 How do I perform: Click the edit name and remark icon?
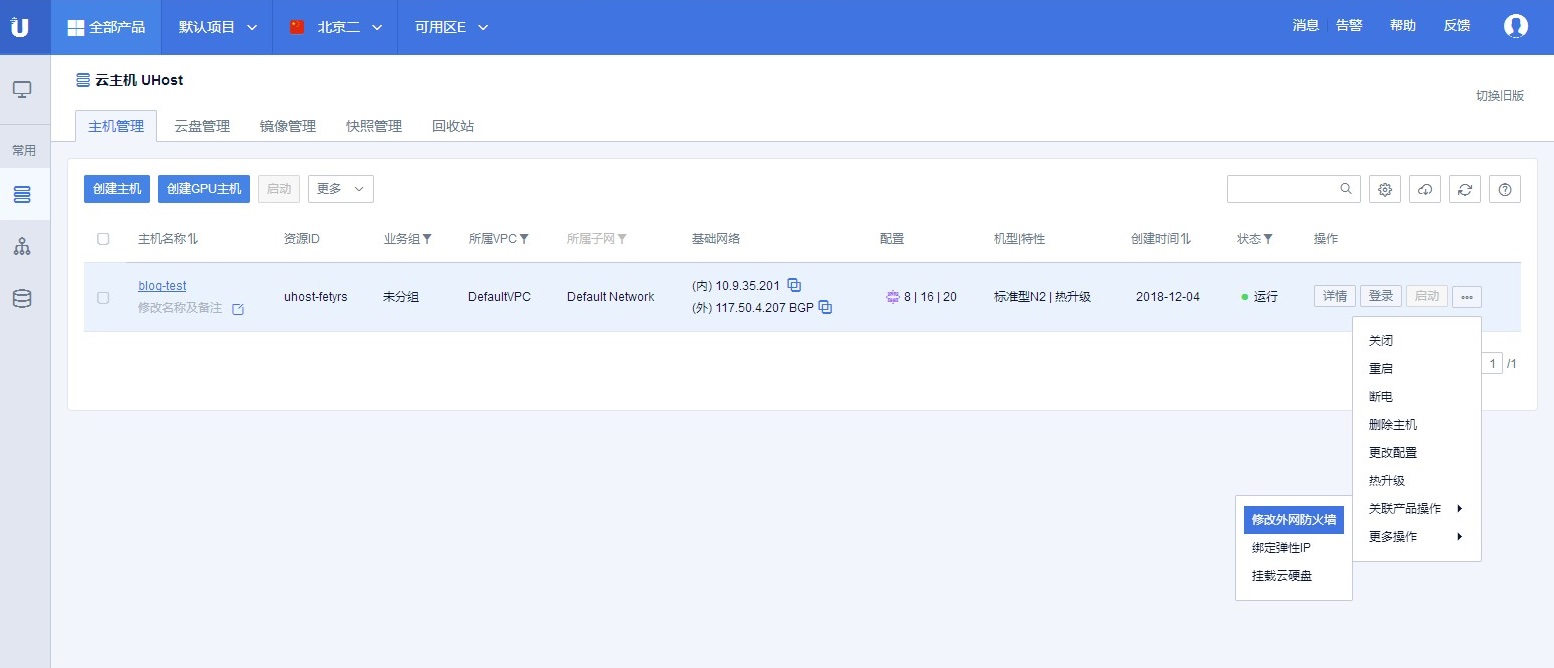tap(238, 309)
